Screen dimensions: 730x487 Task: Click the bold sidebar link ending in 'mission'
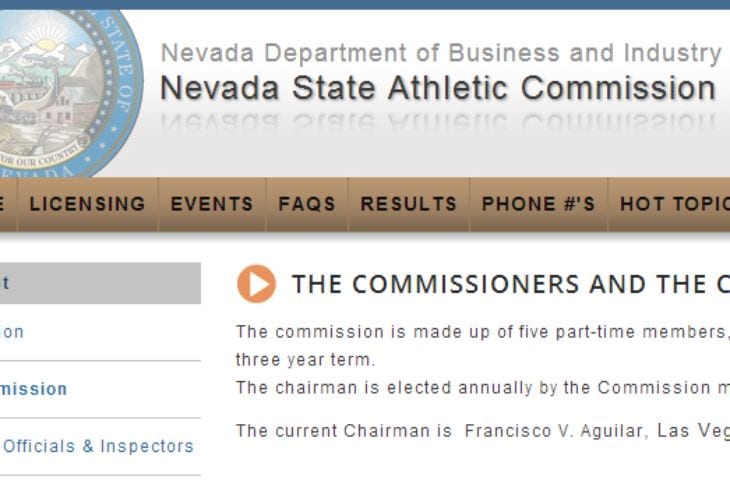click(34, 389)
